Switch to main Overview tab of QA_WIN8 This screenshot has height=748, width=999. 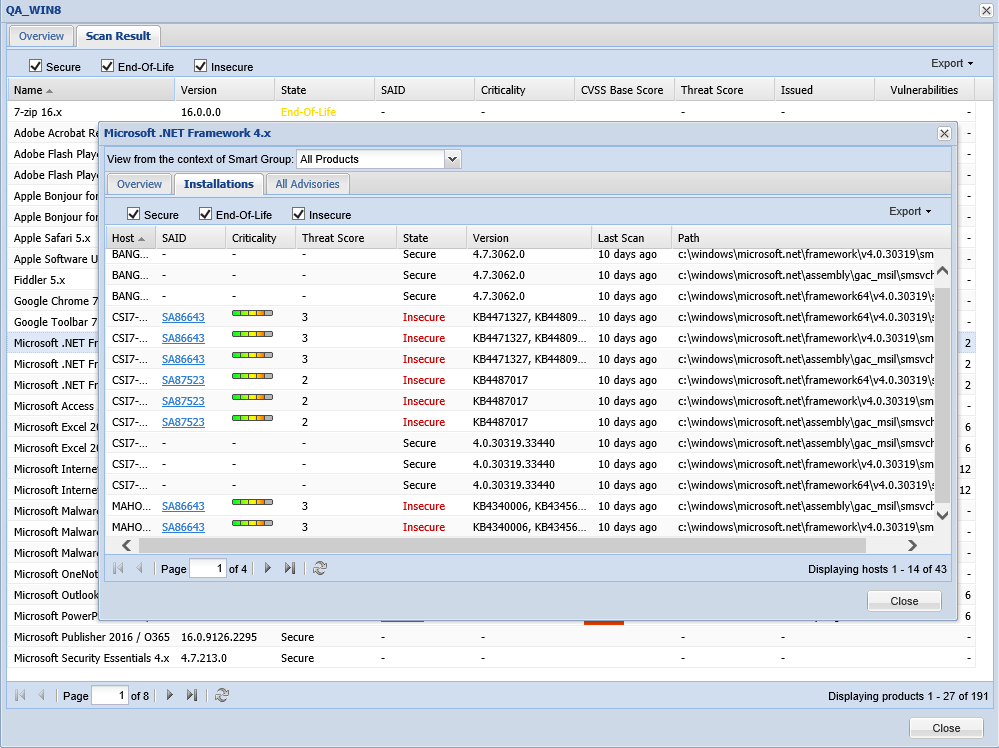41,36
